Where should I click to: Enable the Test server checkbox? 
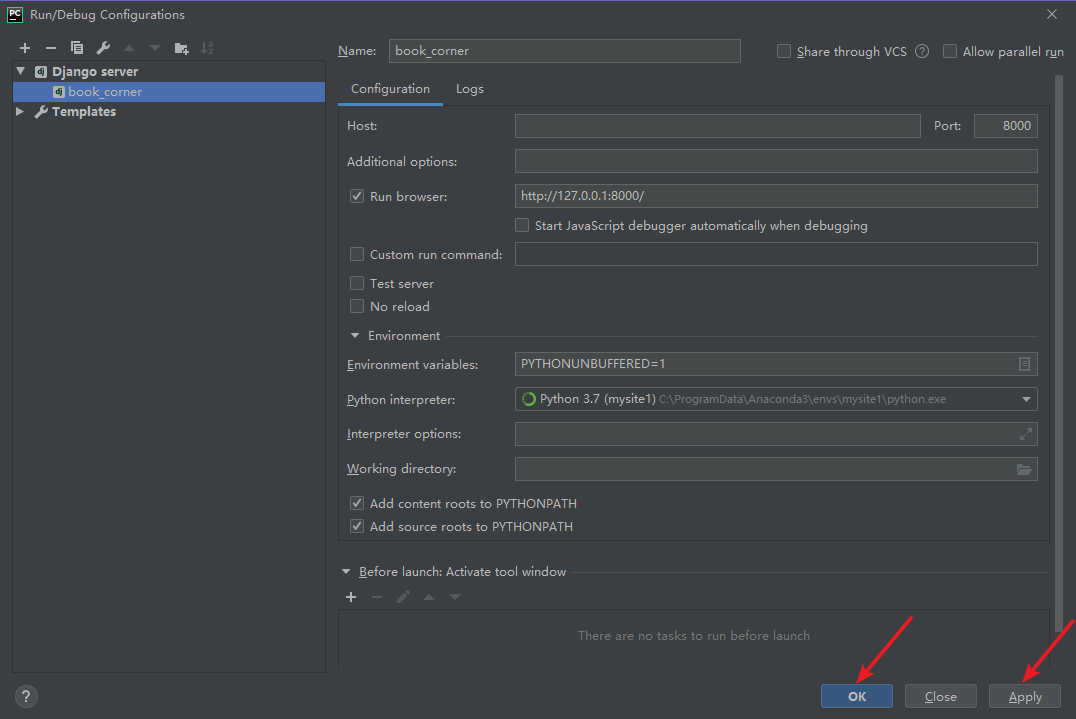click(357, 284)
